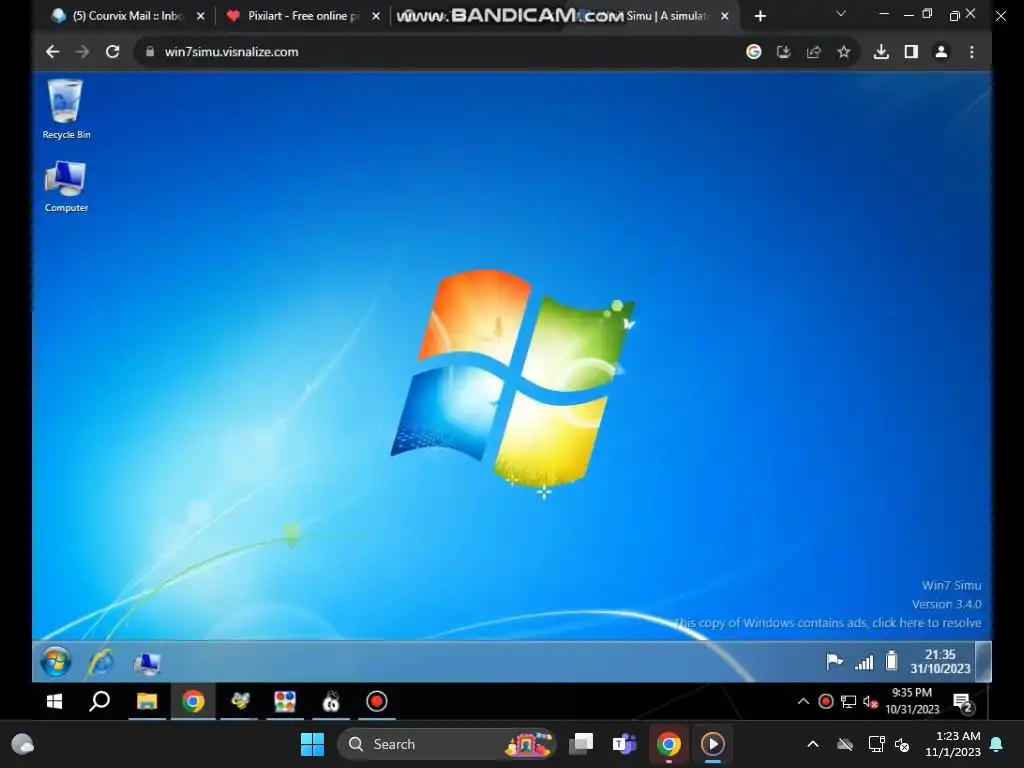The height and width of the screenshot is (768, 1024).
Task: Toggle Chrome side panel
Action: point(911,52)
